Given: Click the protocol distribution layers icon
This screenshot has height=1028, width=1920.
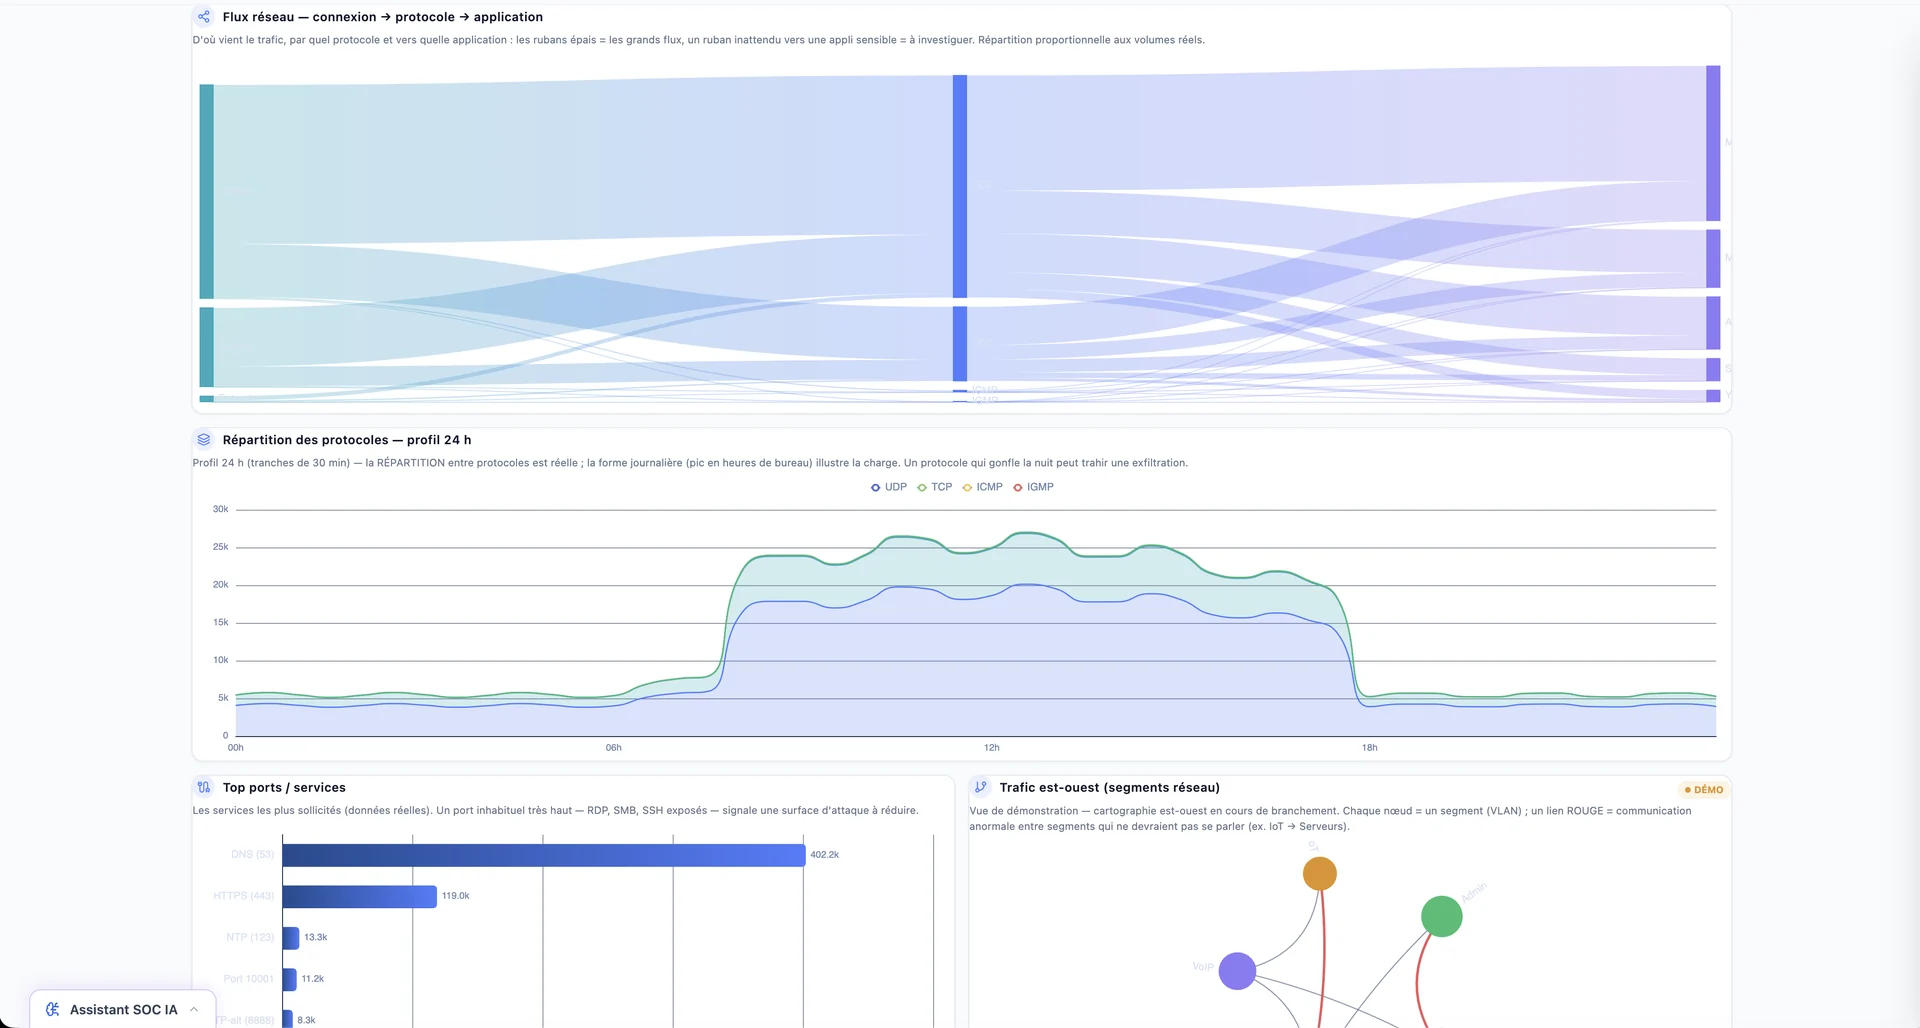Looking at the screenshot, I should [x=204, y=440].
